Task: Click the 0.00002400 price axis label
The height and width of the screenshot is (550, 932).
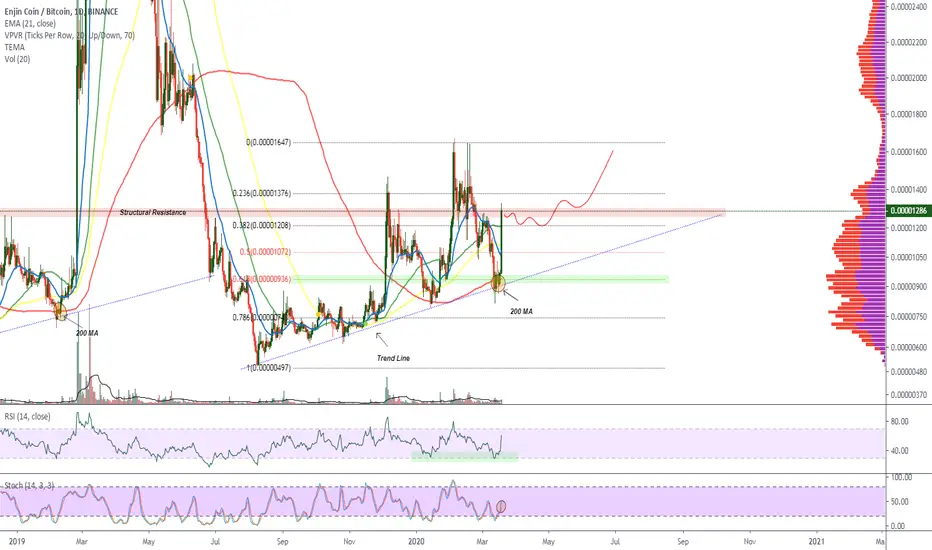Action: 909,7
